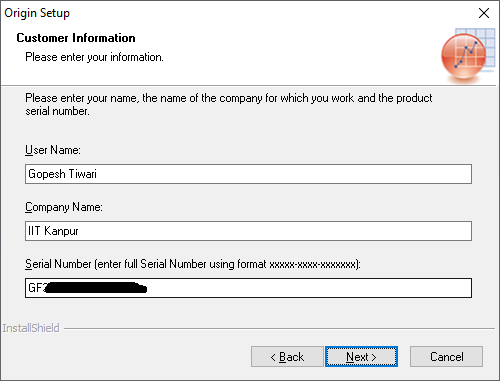Click the Serial Number format label
The image size is (500, 381).
pyautogui.click(x=193, y=264)
